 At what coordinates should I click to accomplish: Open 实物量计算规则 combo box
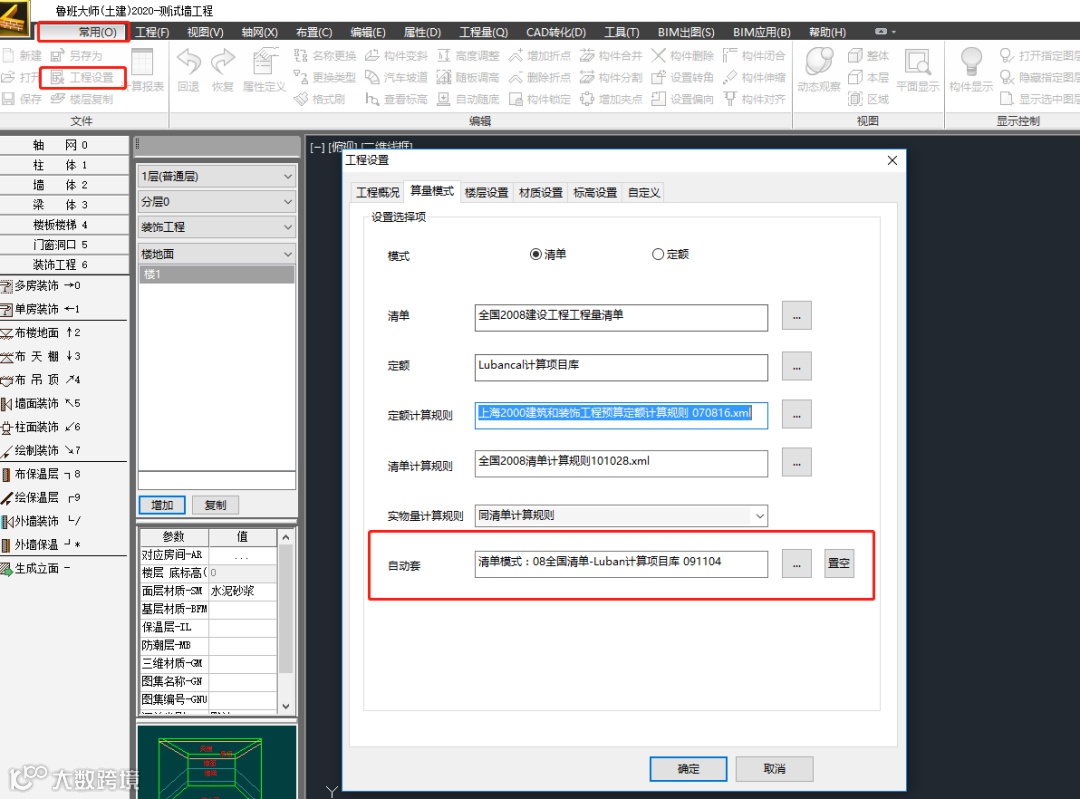621,515
